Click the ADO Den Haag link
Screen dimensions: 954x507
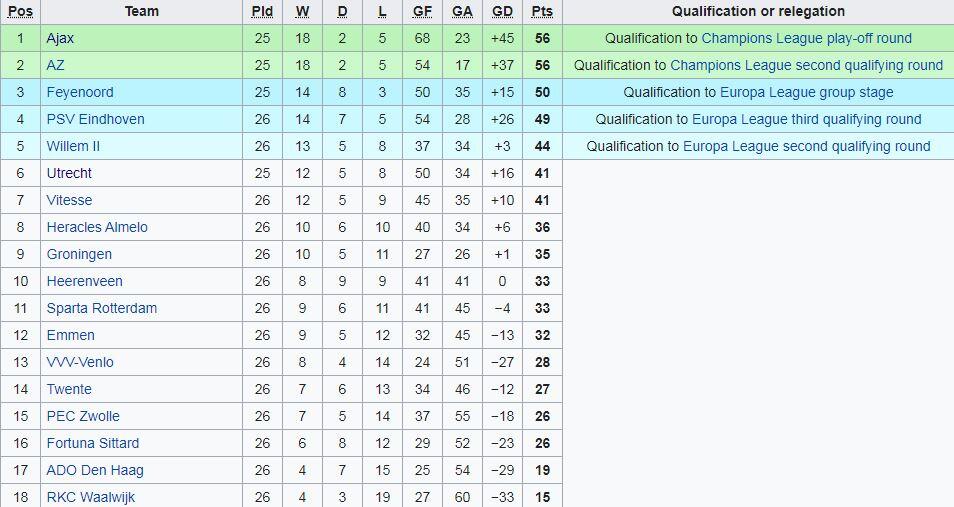pos(95,470)
